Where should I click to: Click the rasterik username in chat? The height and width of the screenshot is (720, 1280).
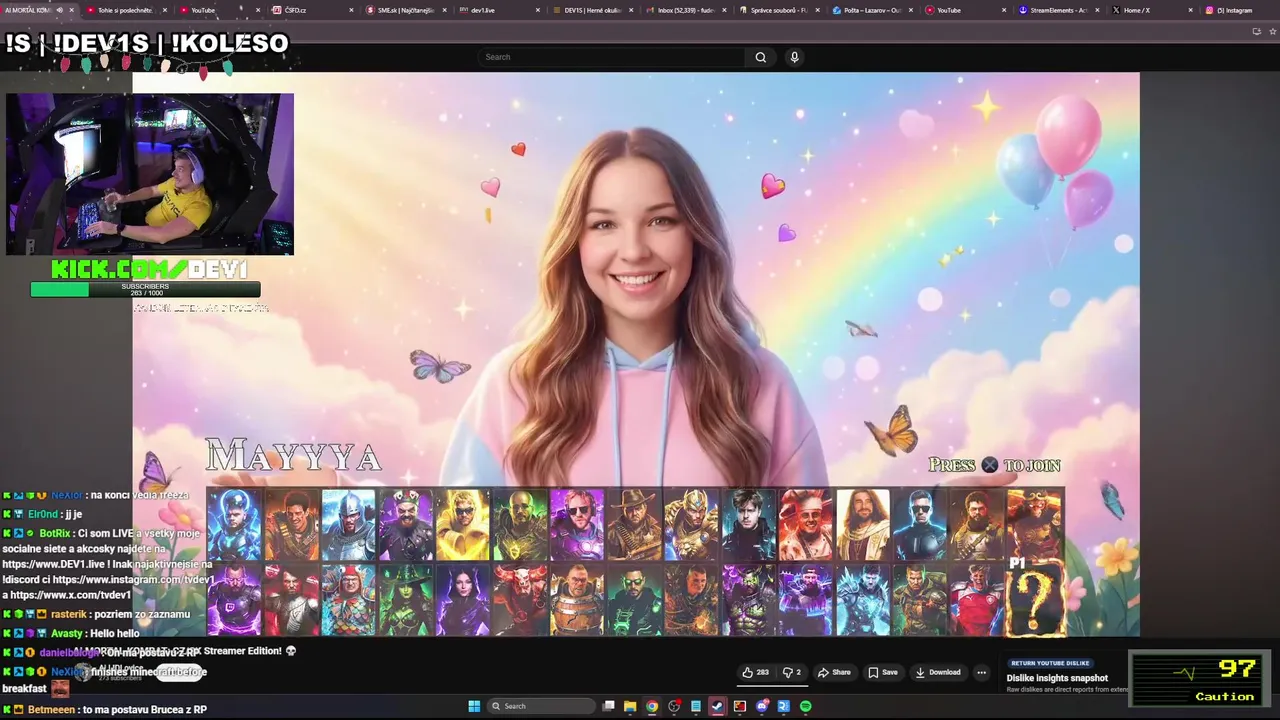point(69,614)
